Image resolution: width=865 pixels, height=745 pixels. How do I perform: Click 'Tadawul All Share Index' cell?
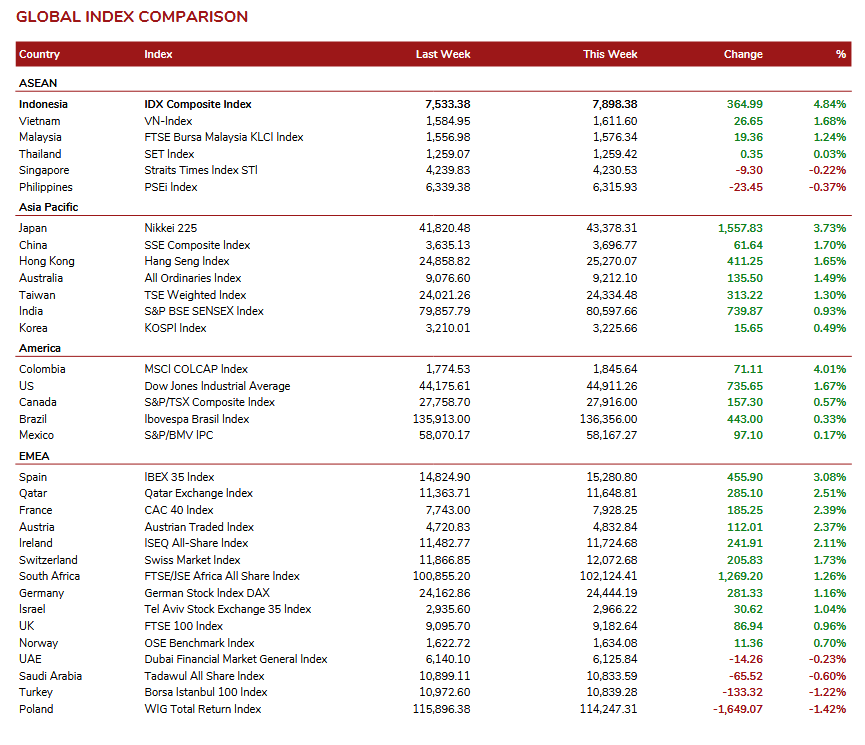(204, 676)
